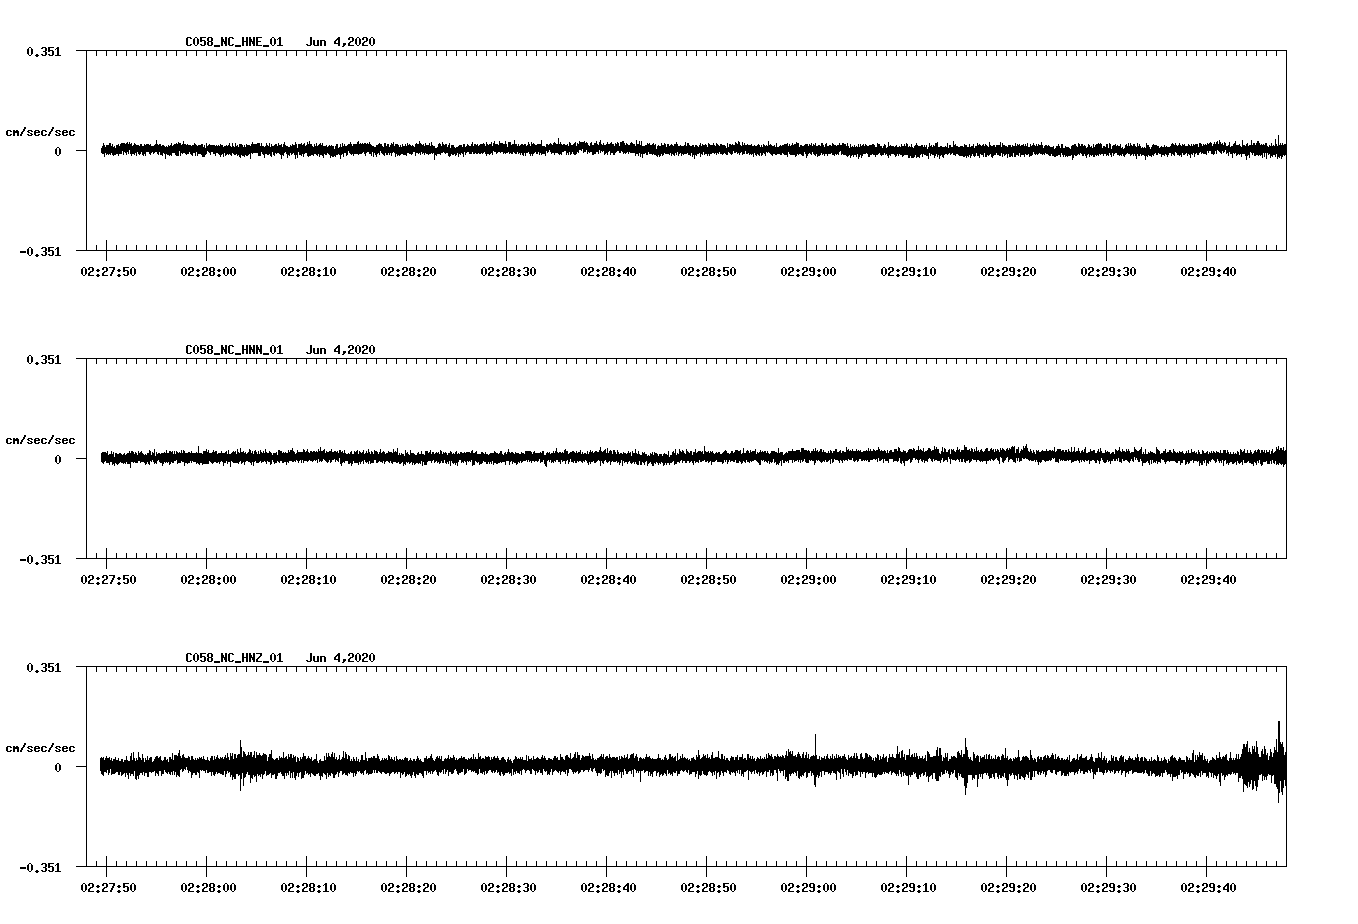The height and width of the screenshot is (924, 1358).
Task: Click the 02:29:20 time label under HNZ plot
Action: coord(1008,888)
